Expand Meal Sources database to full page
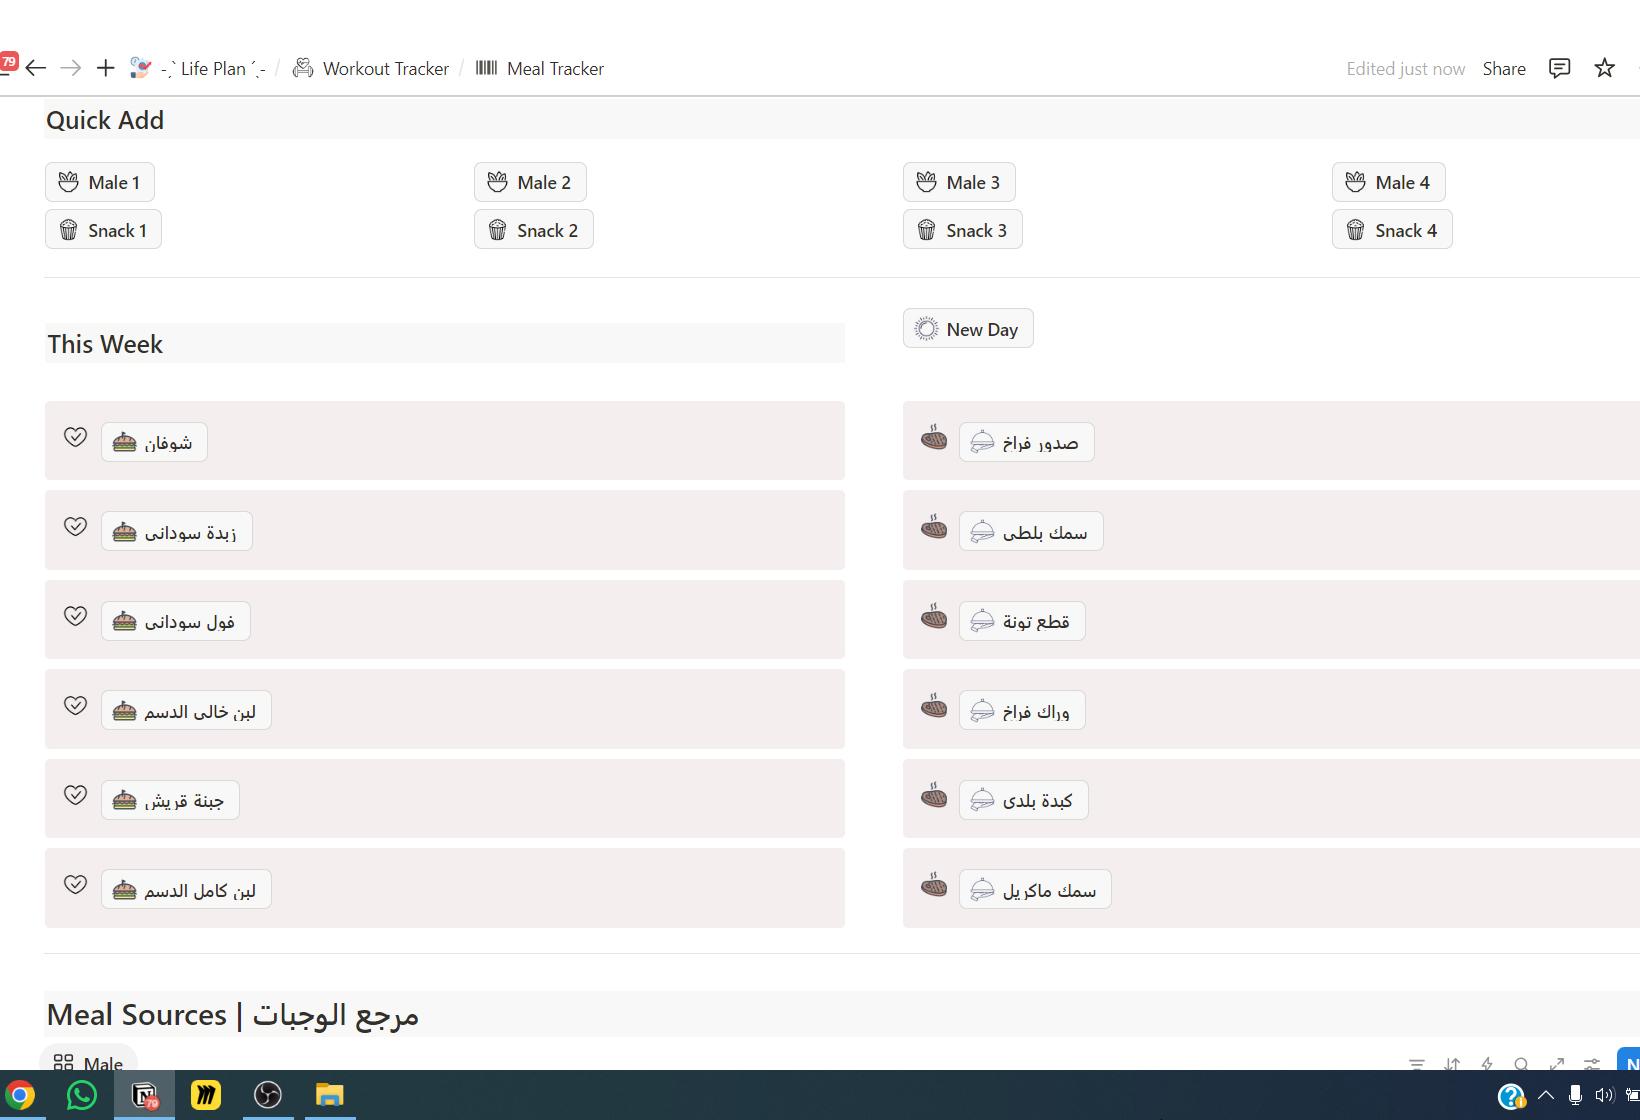Image resolution: width=1640 pixels, height=1120 pixels. point(1557,1064)
